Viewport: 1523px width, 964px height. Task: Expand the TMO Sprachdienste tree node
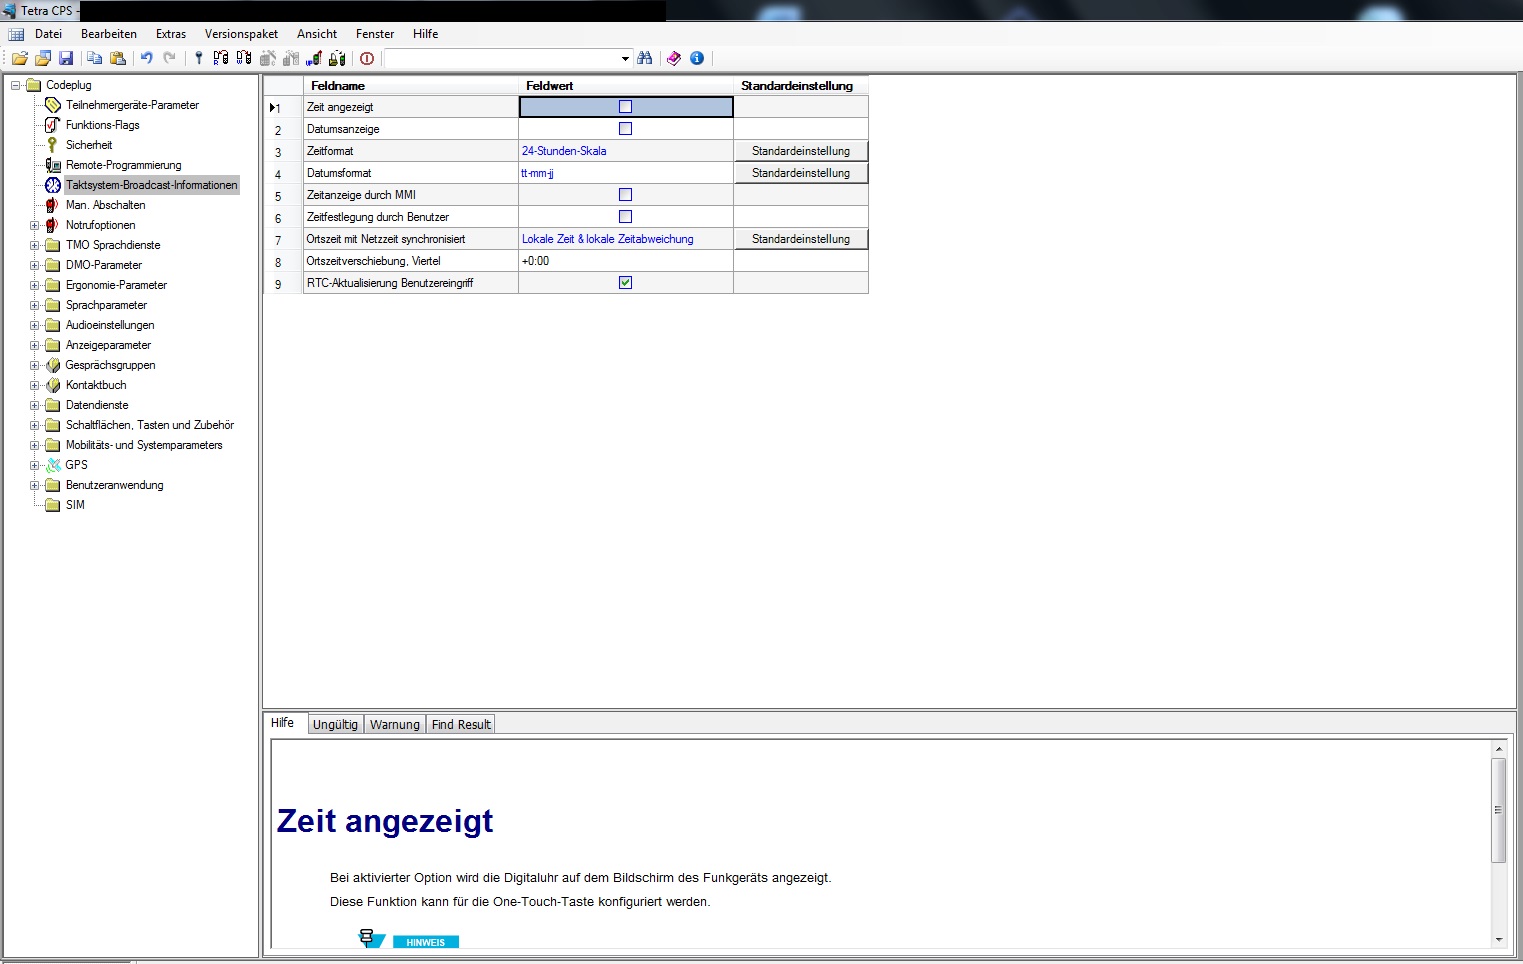[35, 245]
